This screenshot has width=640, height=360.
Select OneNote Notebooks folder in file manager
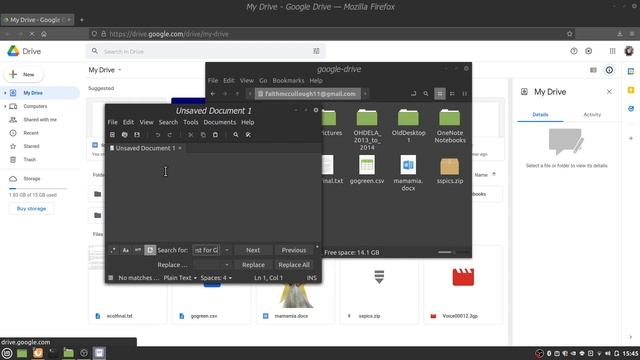coord(450,126)
